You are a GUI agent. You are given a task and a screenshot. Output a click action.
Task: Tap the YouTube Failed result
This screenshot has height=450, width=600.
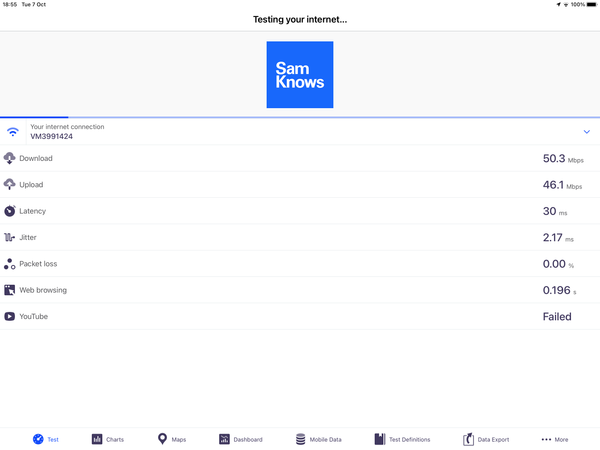(557, 317)
